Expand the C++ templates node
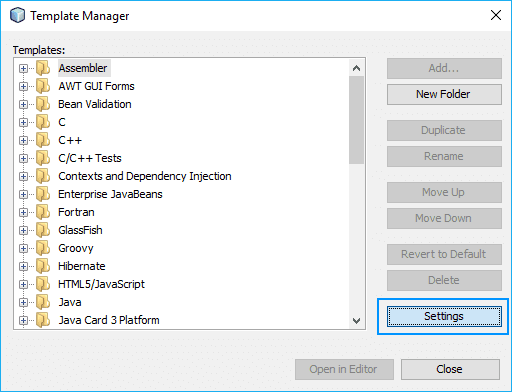Image resolution: width=512 pixels, height=392 pixels. pyautogui.click(x=23, y=141)
